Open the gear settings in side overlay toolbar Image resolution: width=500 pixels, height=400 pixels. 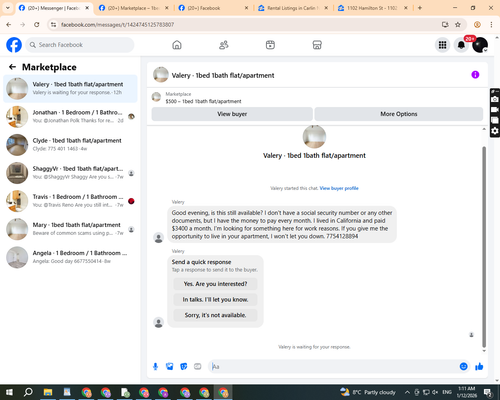(495, 131)
